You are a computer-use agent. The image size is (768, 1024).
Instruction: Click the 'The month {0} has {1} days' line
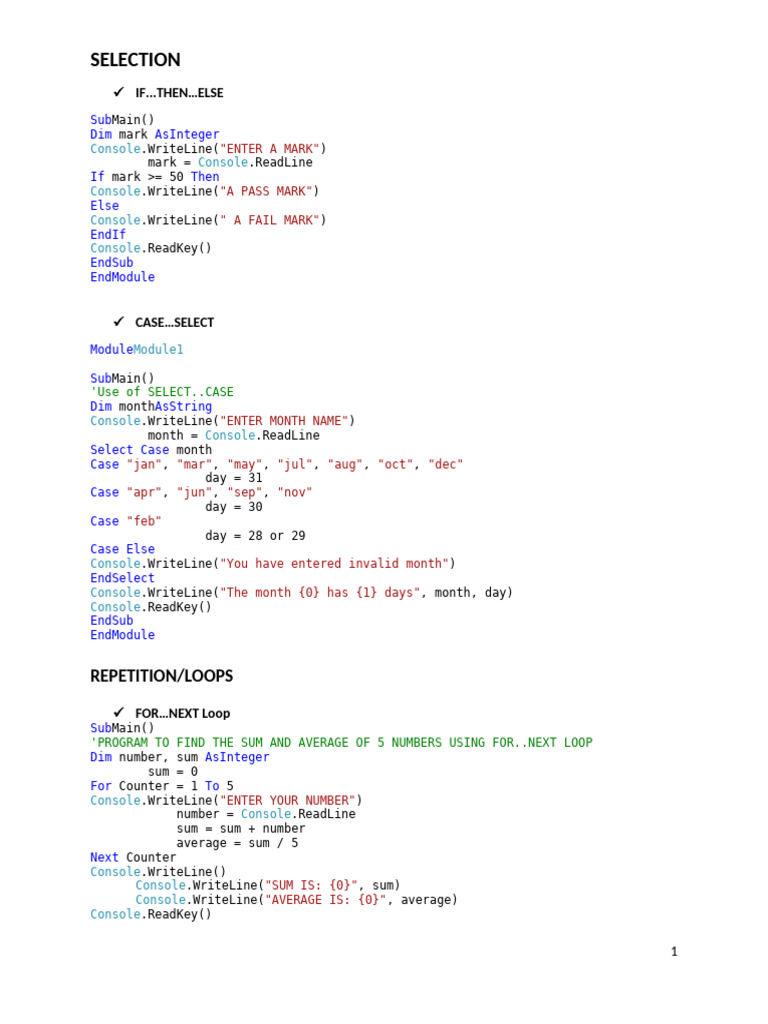click(301, 593)
